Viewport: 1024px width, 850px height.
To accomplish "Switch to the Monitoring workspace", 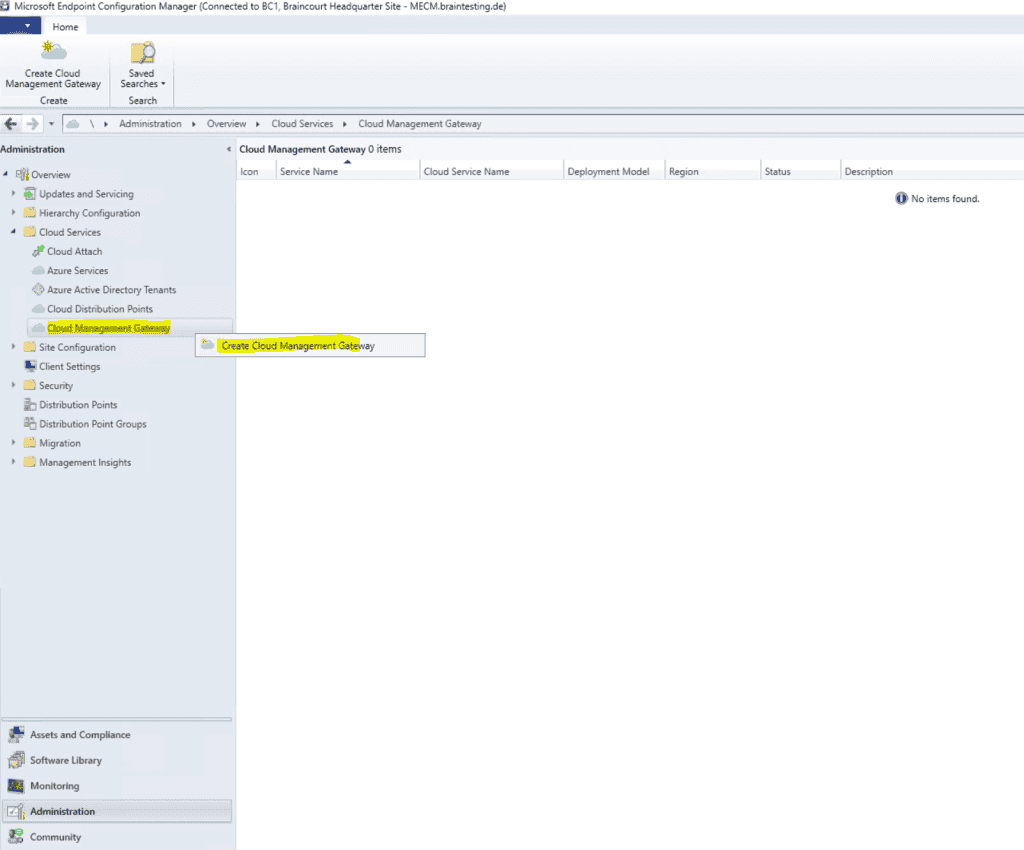I will pyautogui.click(x=57, y=785).
